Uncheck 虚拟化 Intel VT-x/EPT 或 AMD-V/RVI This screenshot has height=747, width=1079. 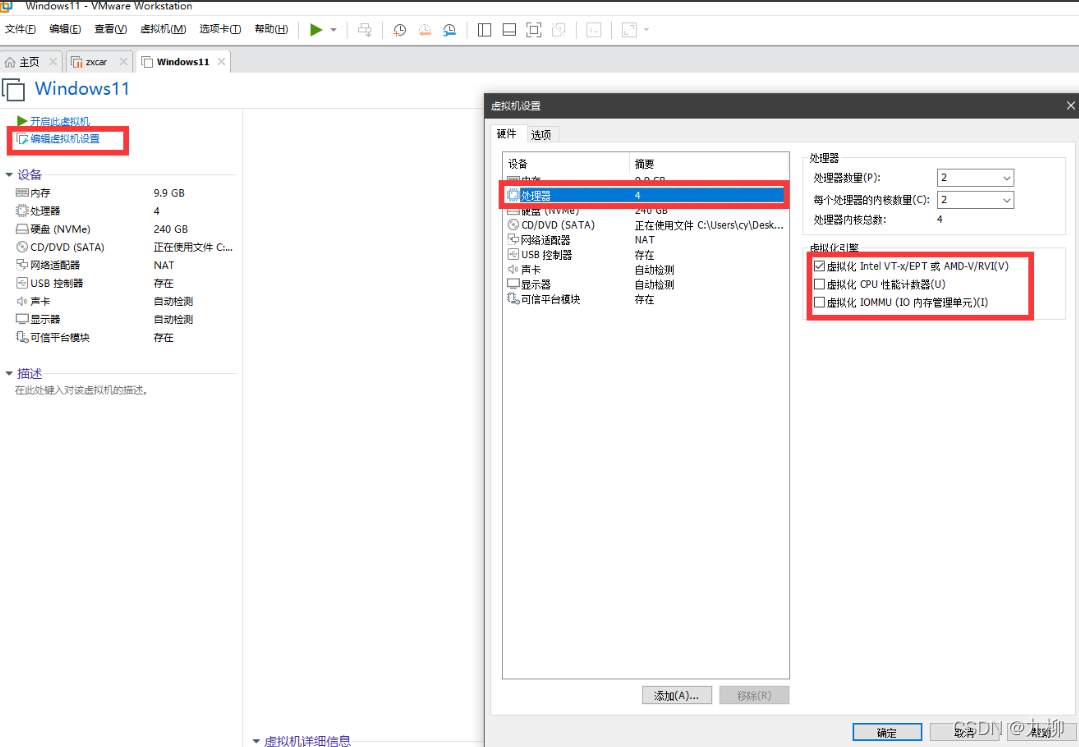tap(820, 266)
